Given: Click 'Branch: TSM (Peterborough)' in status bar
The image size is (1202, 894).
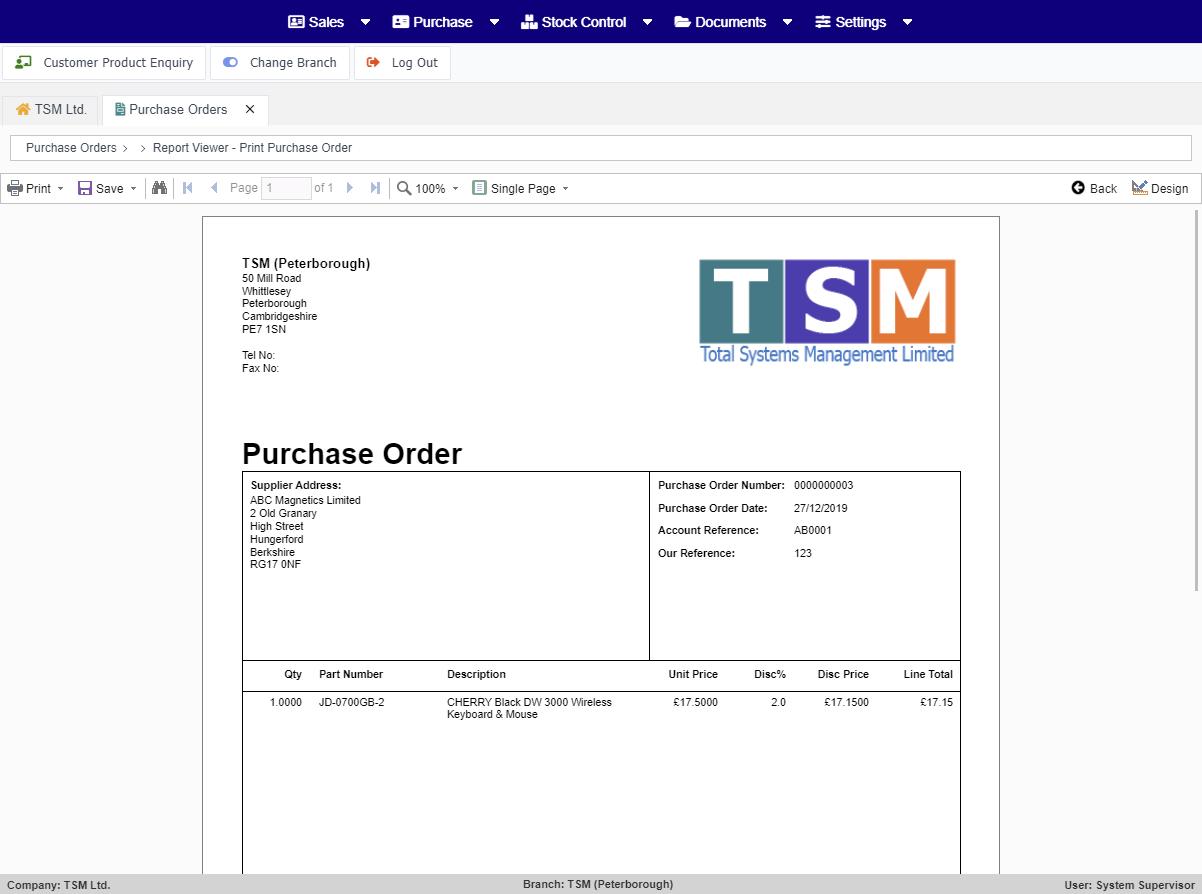Looking at the screenshot, I should [x=598, y=884].
